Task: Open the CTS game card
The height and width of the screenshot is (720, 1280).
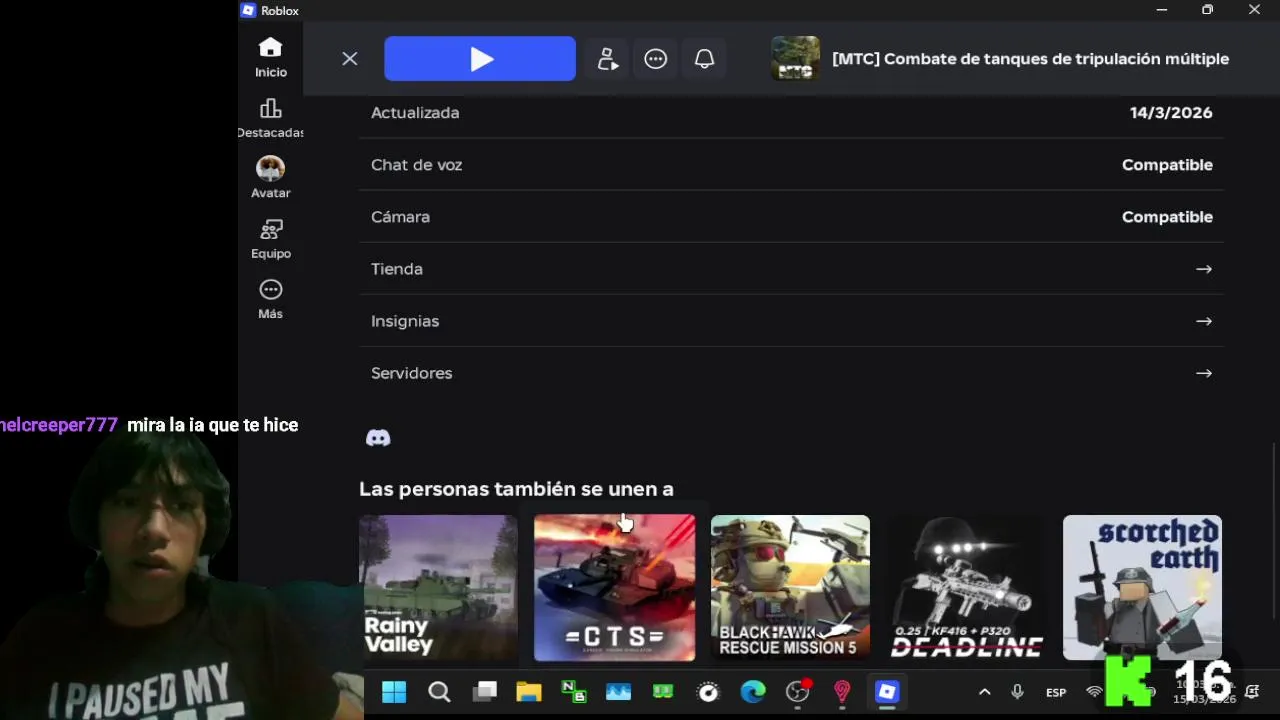Action: 614,588
